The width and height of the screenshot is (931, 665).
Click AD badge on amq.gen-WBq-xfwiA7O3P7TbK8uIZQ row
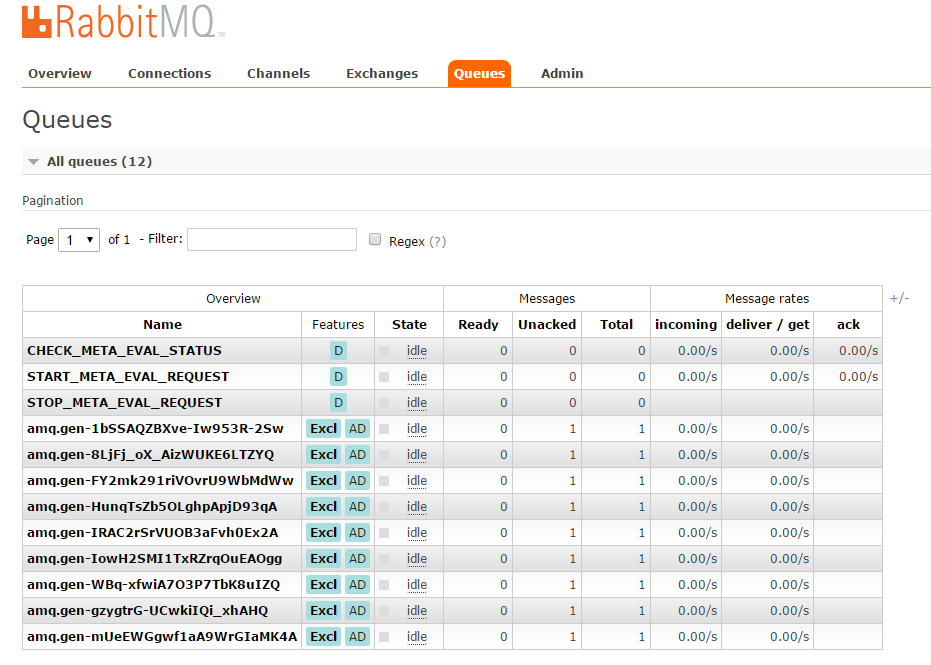(357, 585)
